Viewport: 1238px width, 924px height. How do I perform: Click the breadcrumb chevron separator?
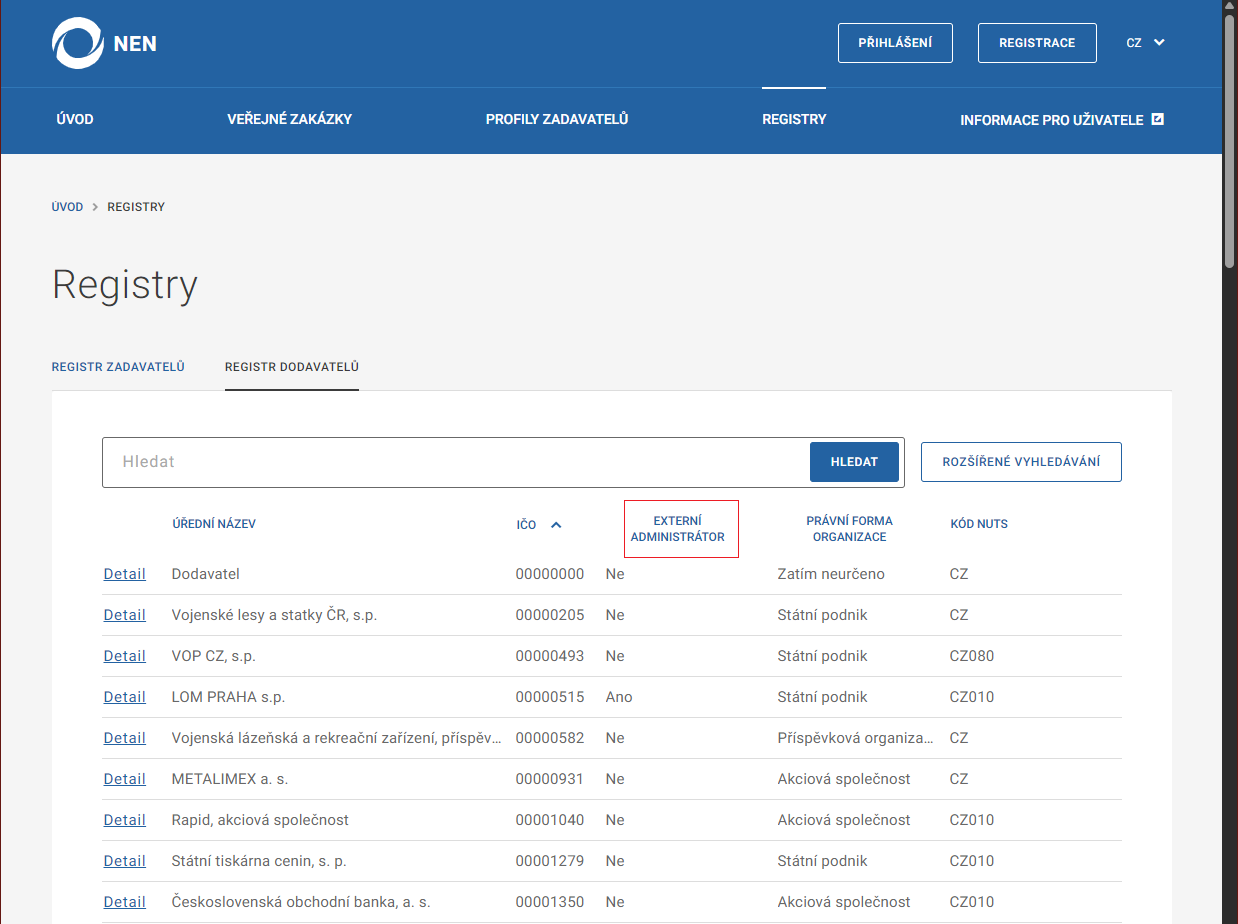[x=95, y=207]
